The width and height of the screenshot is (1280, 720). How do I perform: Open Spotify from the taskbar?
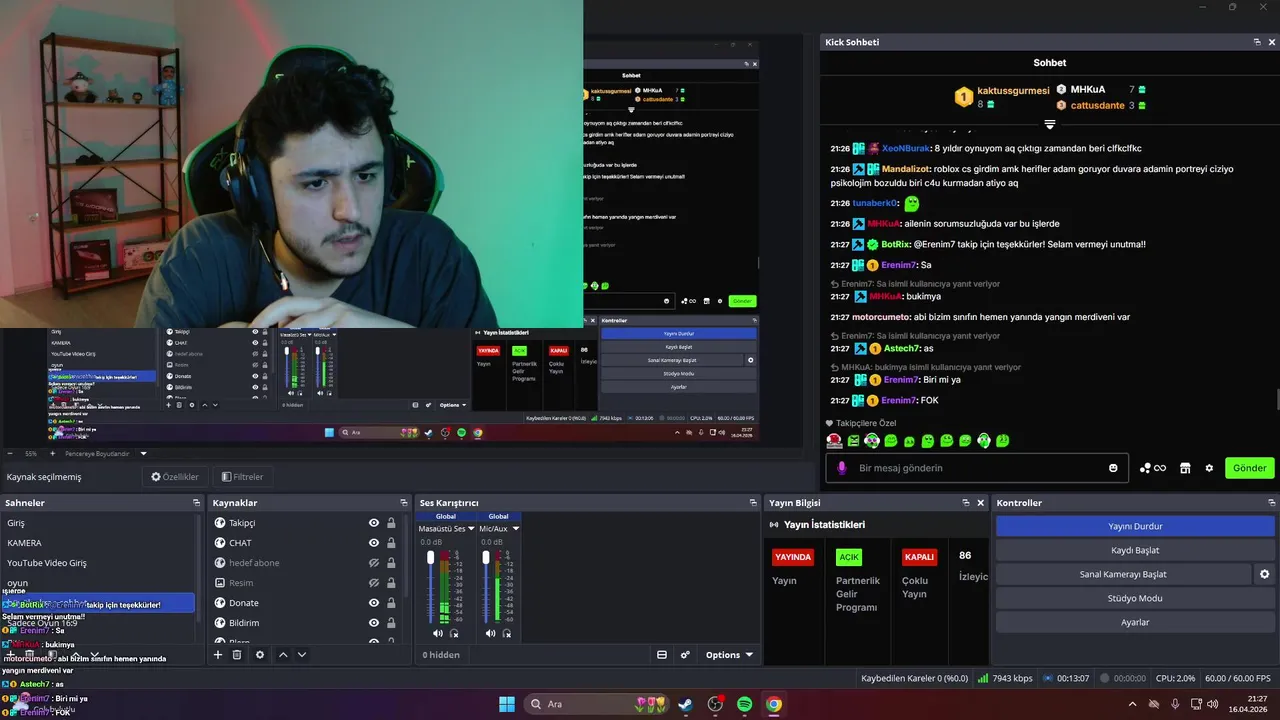coord(745,704)
